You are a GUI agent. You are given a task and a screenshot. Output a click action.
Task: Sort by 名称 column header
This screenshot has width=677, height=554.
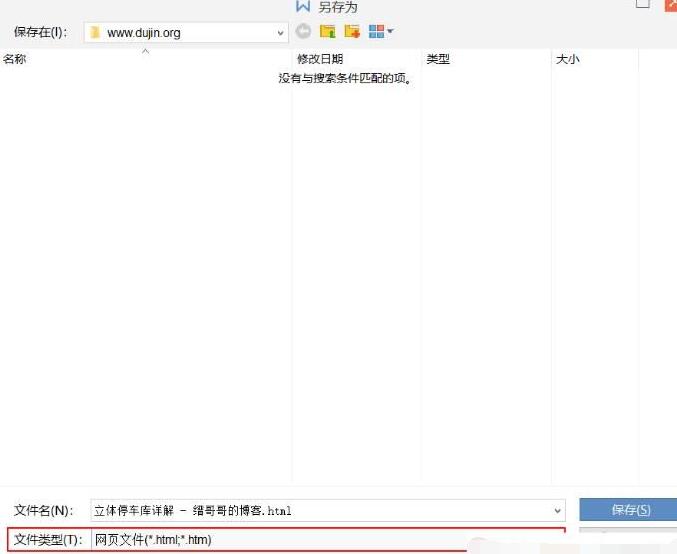[15, 59]
